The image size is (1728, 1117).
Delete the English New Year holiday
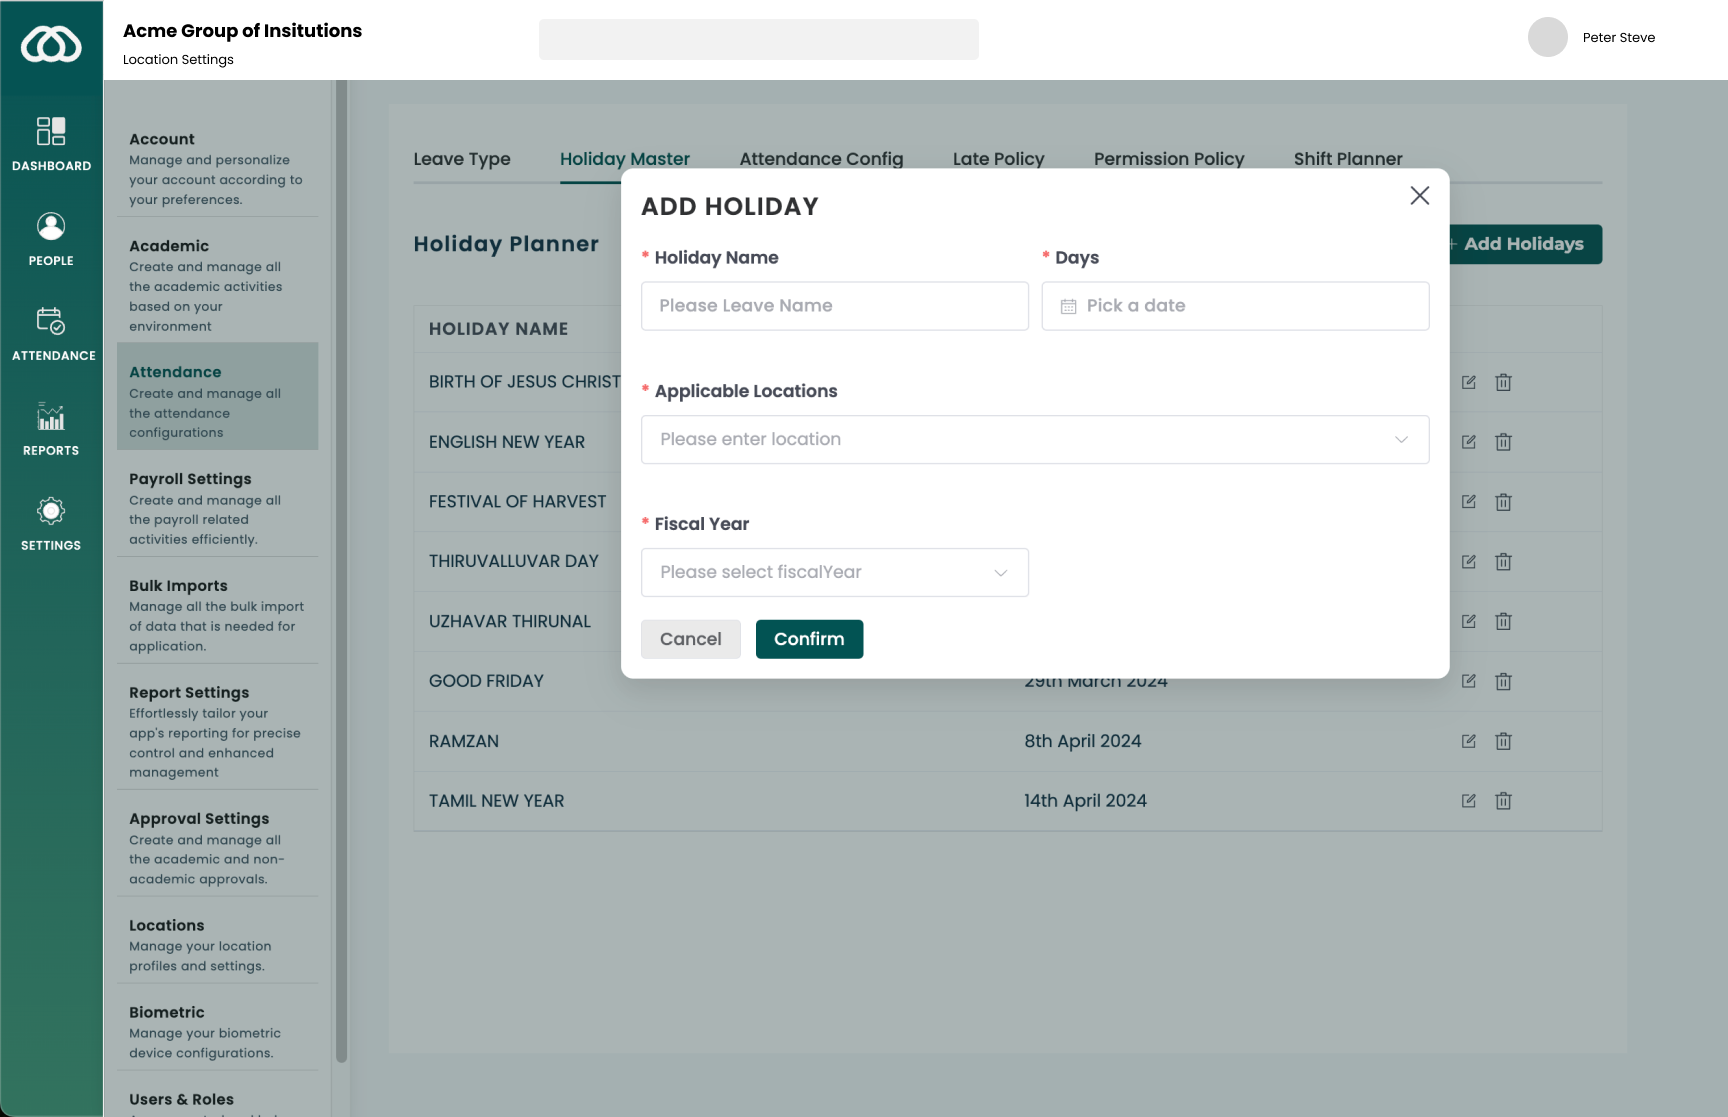(1503, 442)
